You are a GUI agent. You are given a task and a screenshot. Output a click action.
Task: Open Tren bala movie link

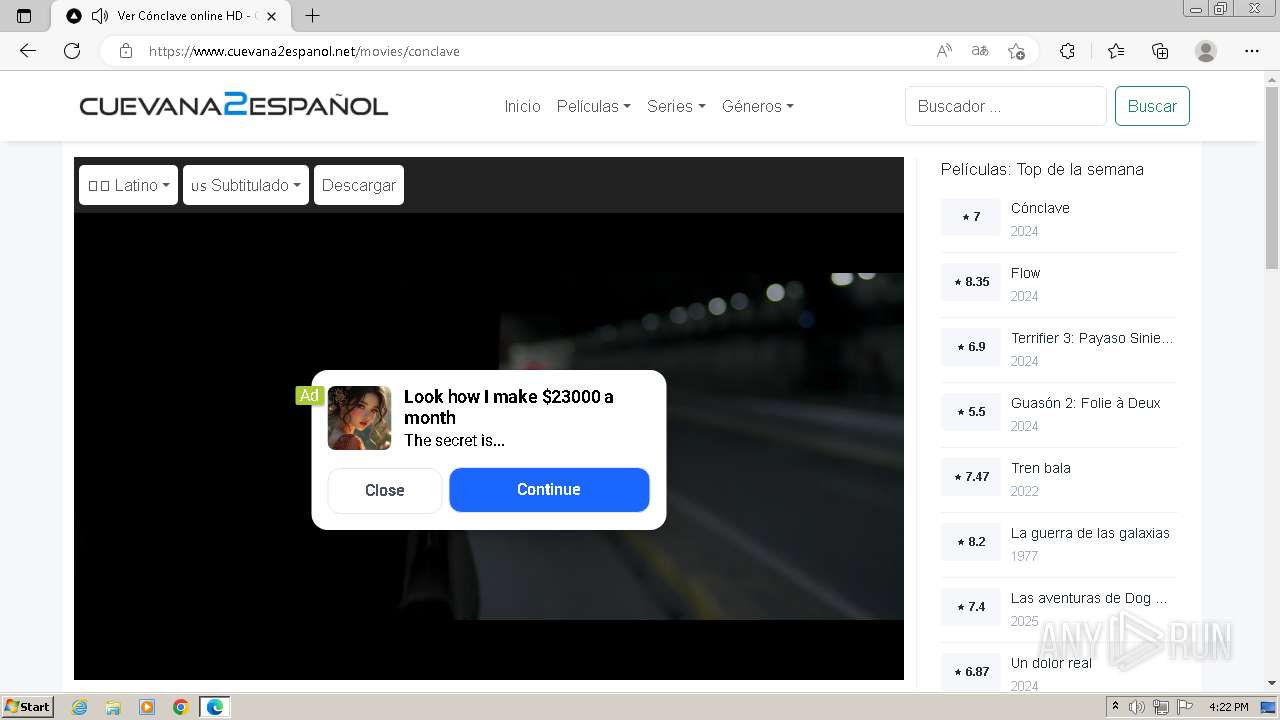1041,468
